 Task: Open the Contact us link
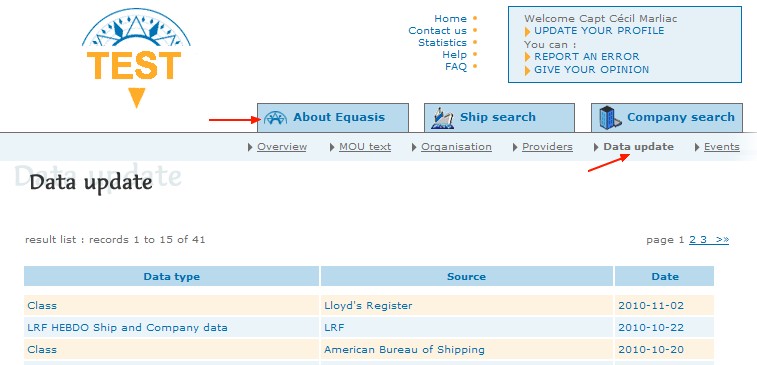pyautogui.click(x=437, y=30)
